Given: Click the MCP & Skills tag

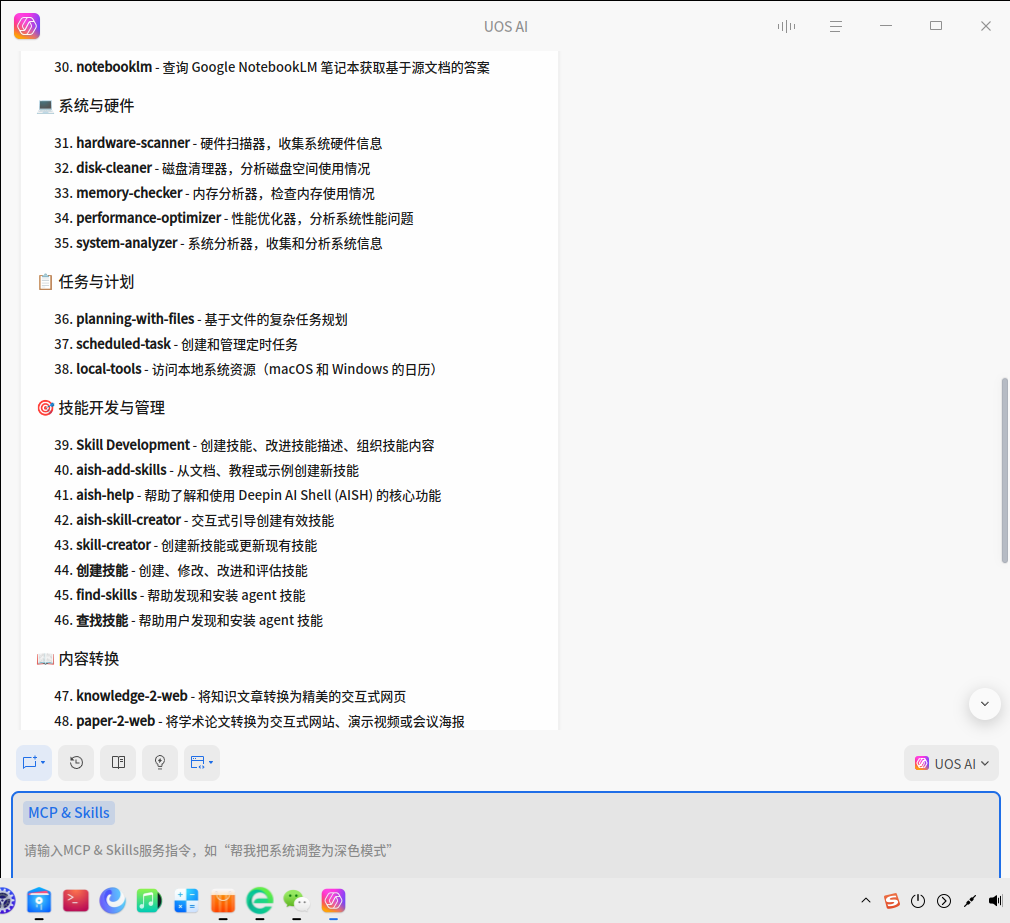Looking at the screenshot, I should point(69,812).
